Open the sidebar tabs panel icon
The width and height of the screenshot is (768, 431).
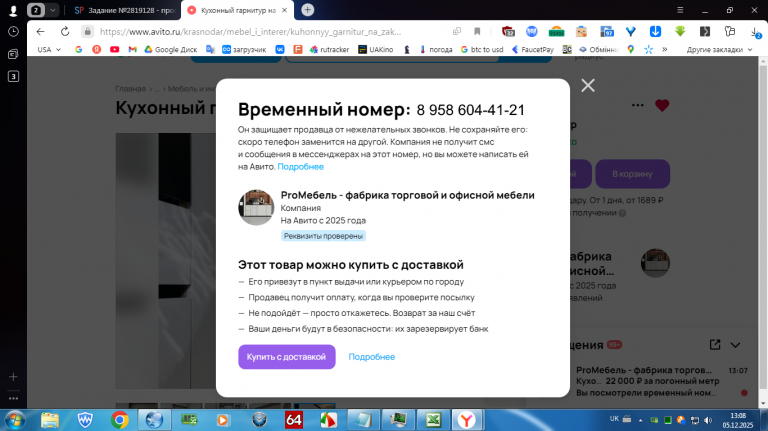(13, 54)
